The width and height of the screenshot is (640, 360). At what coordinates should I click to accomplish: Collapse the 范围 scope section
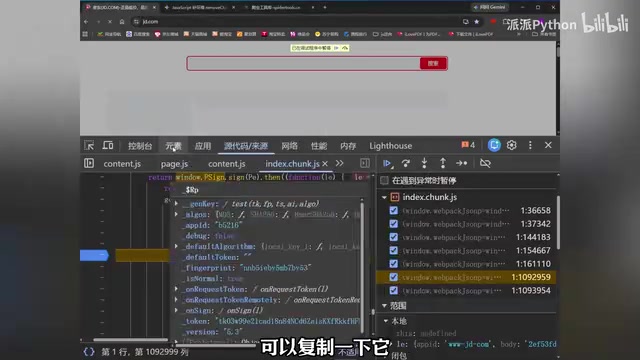coord(384,306)
